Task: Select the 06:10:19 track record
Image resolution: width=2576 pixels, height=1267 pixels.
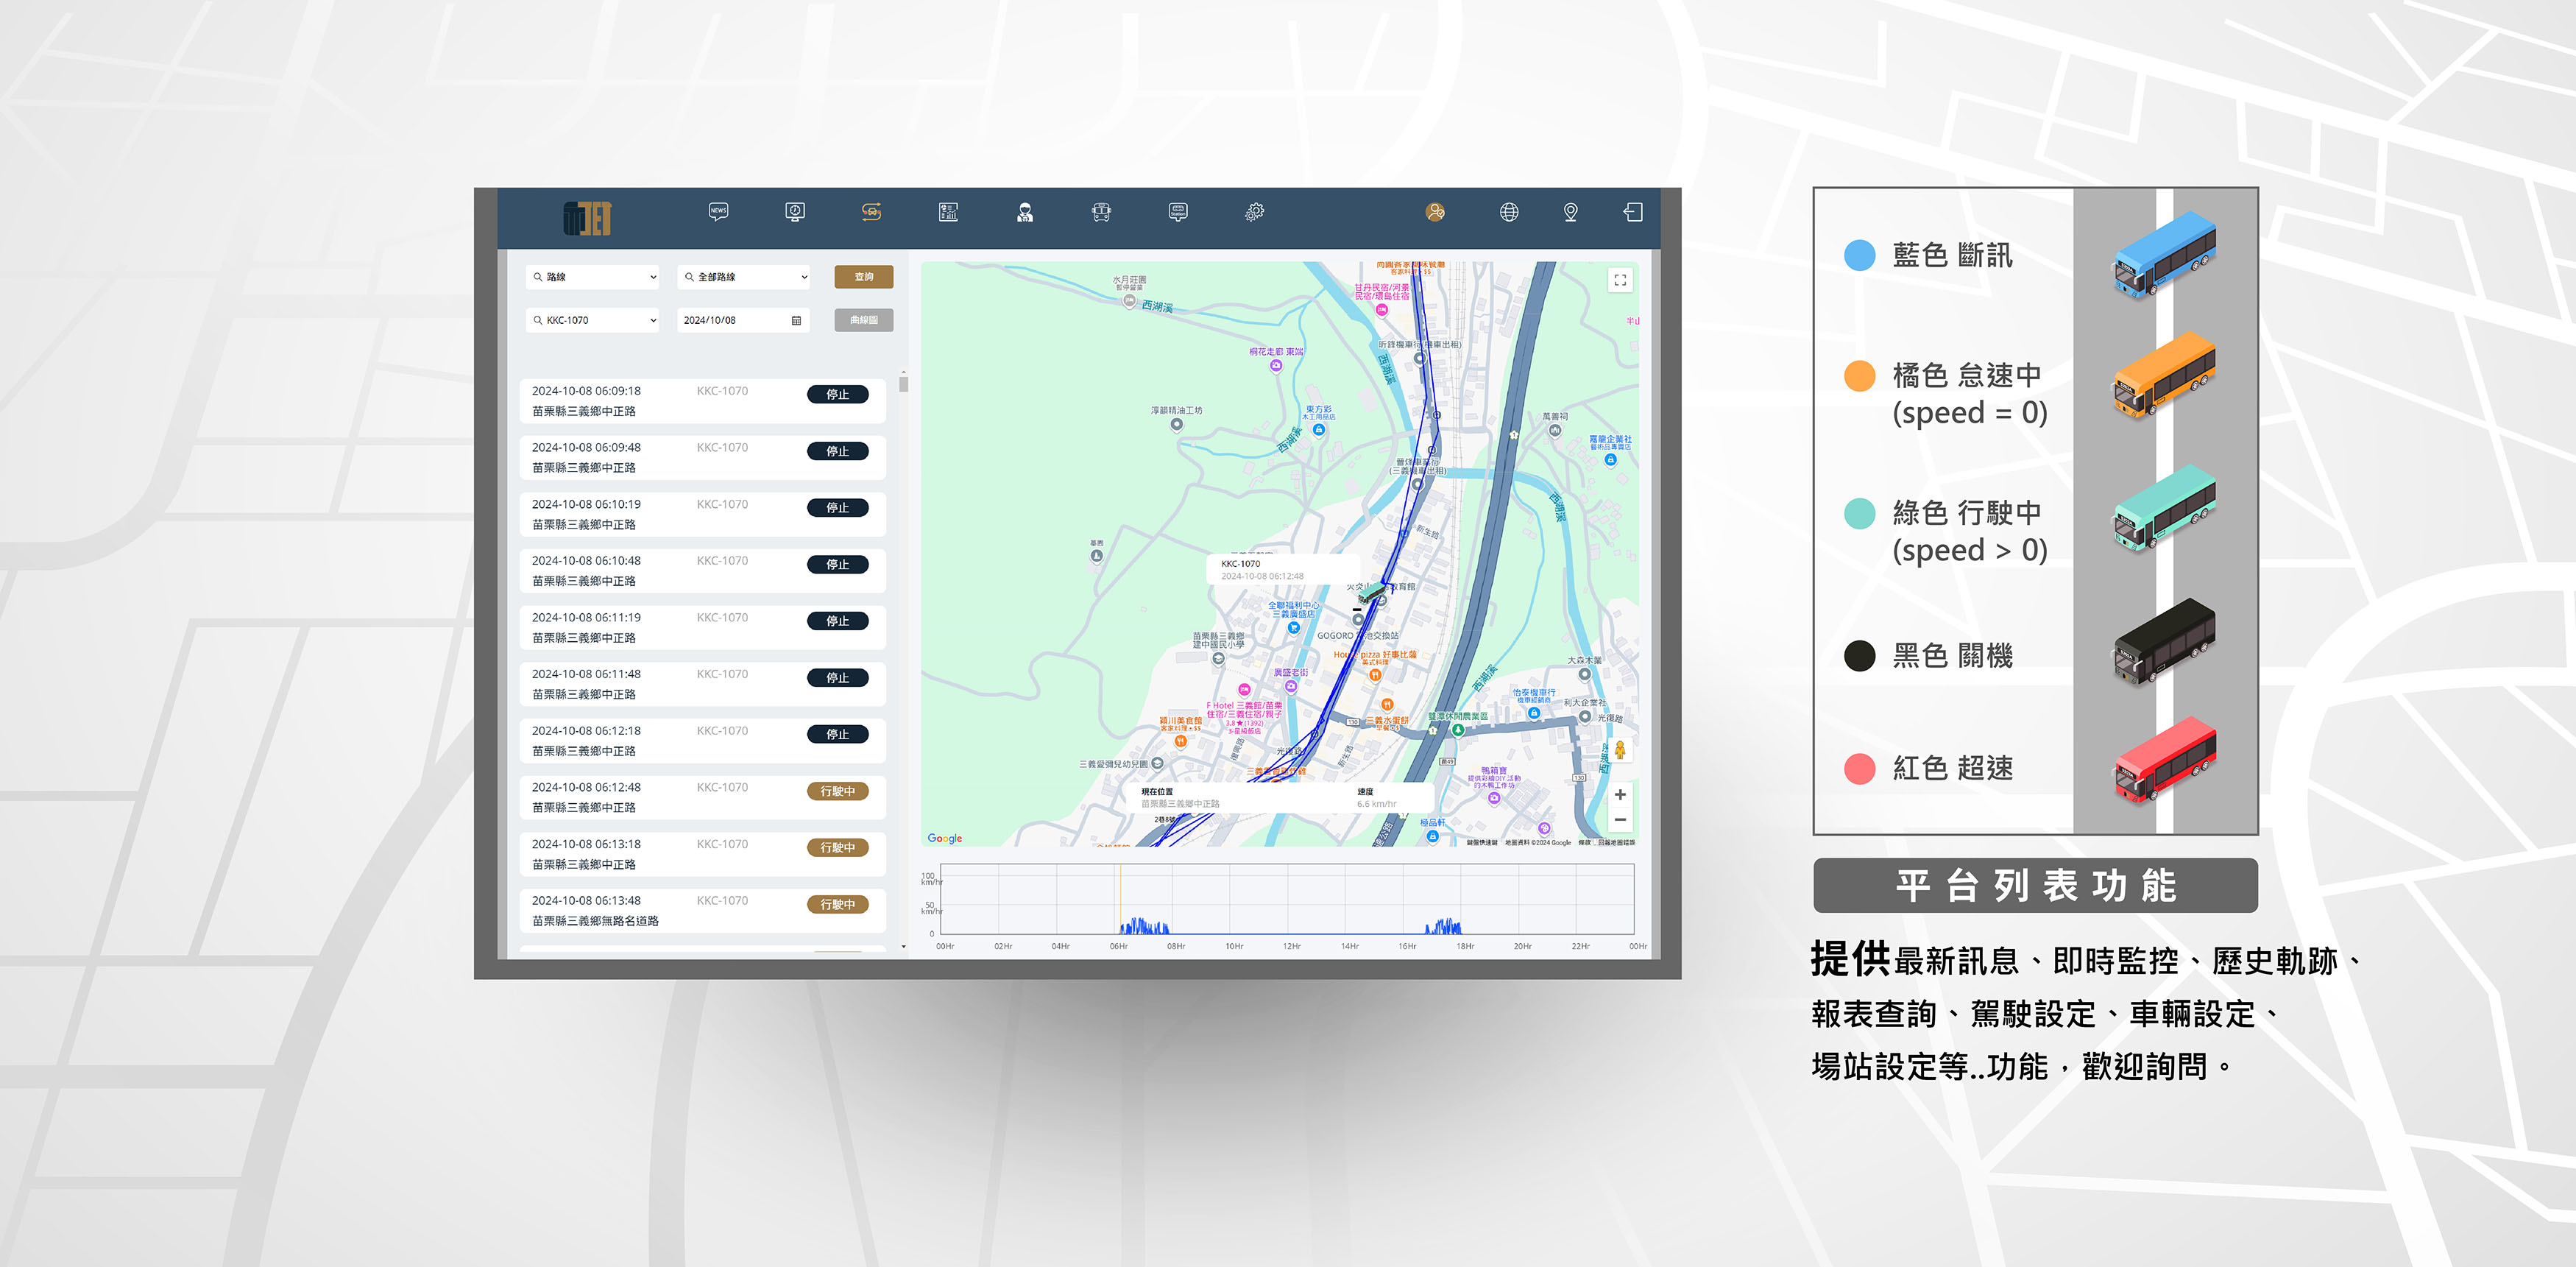Action: coord(703,514)
